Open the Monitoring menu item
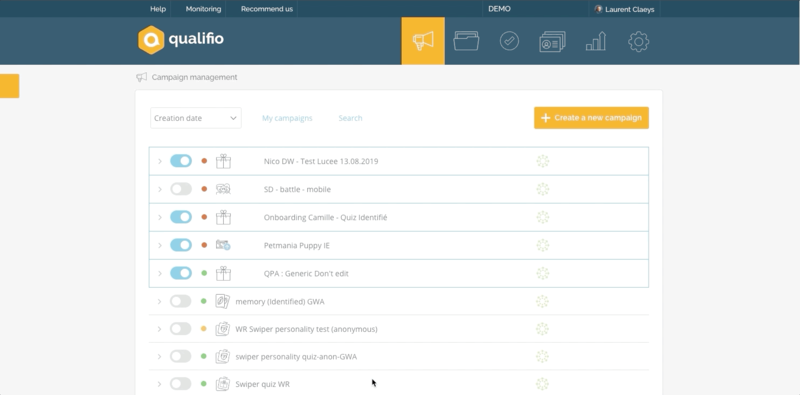This screenshot has width=800, height=395. coord(203,9)
